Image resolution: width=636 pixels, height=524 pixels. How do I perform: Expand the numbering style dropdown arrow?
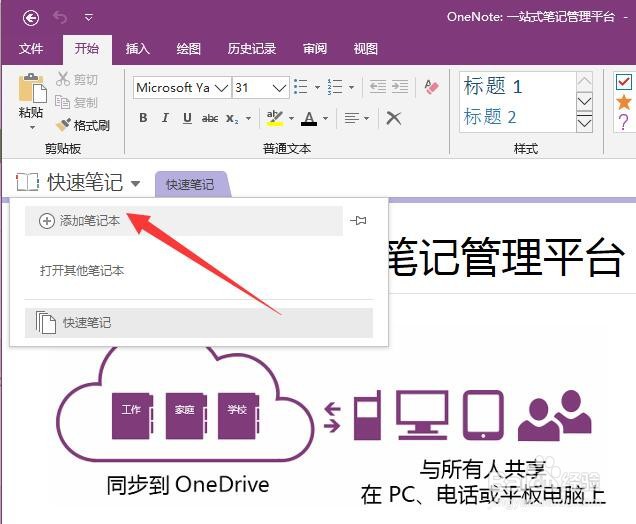click(351, 87)
